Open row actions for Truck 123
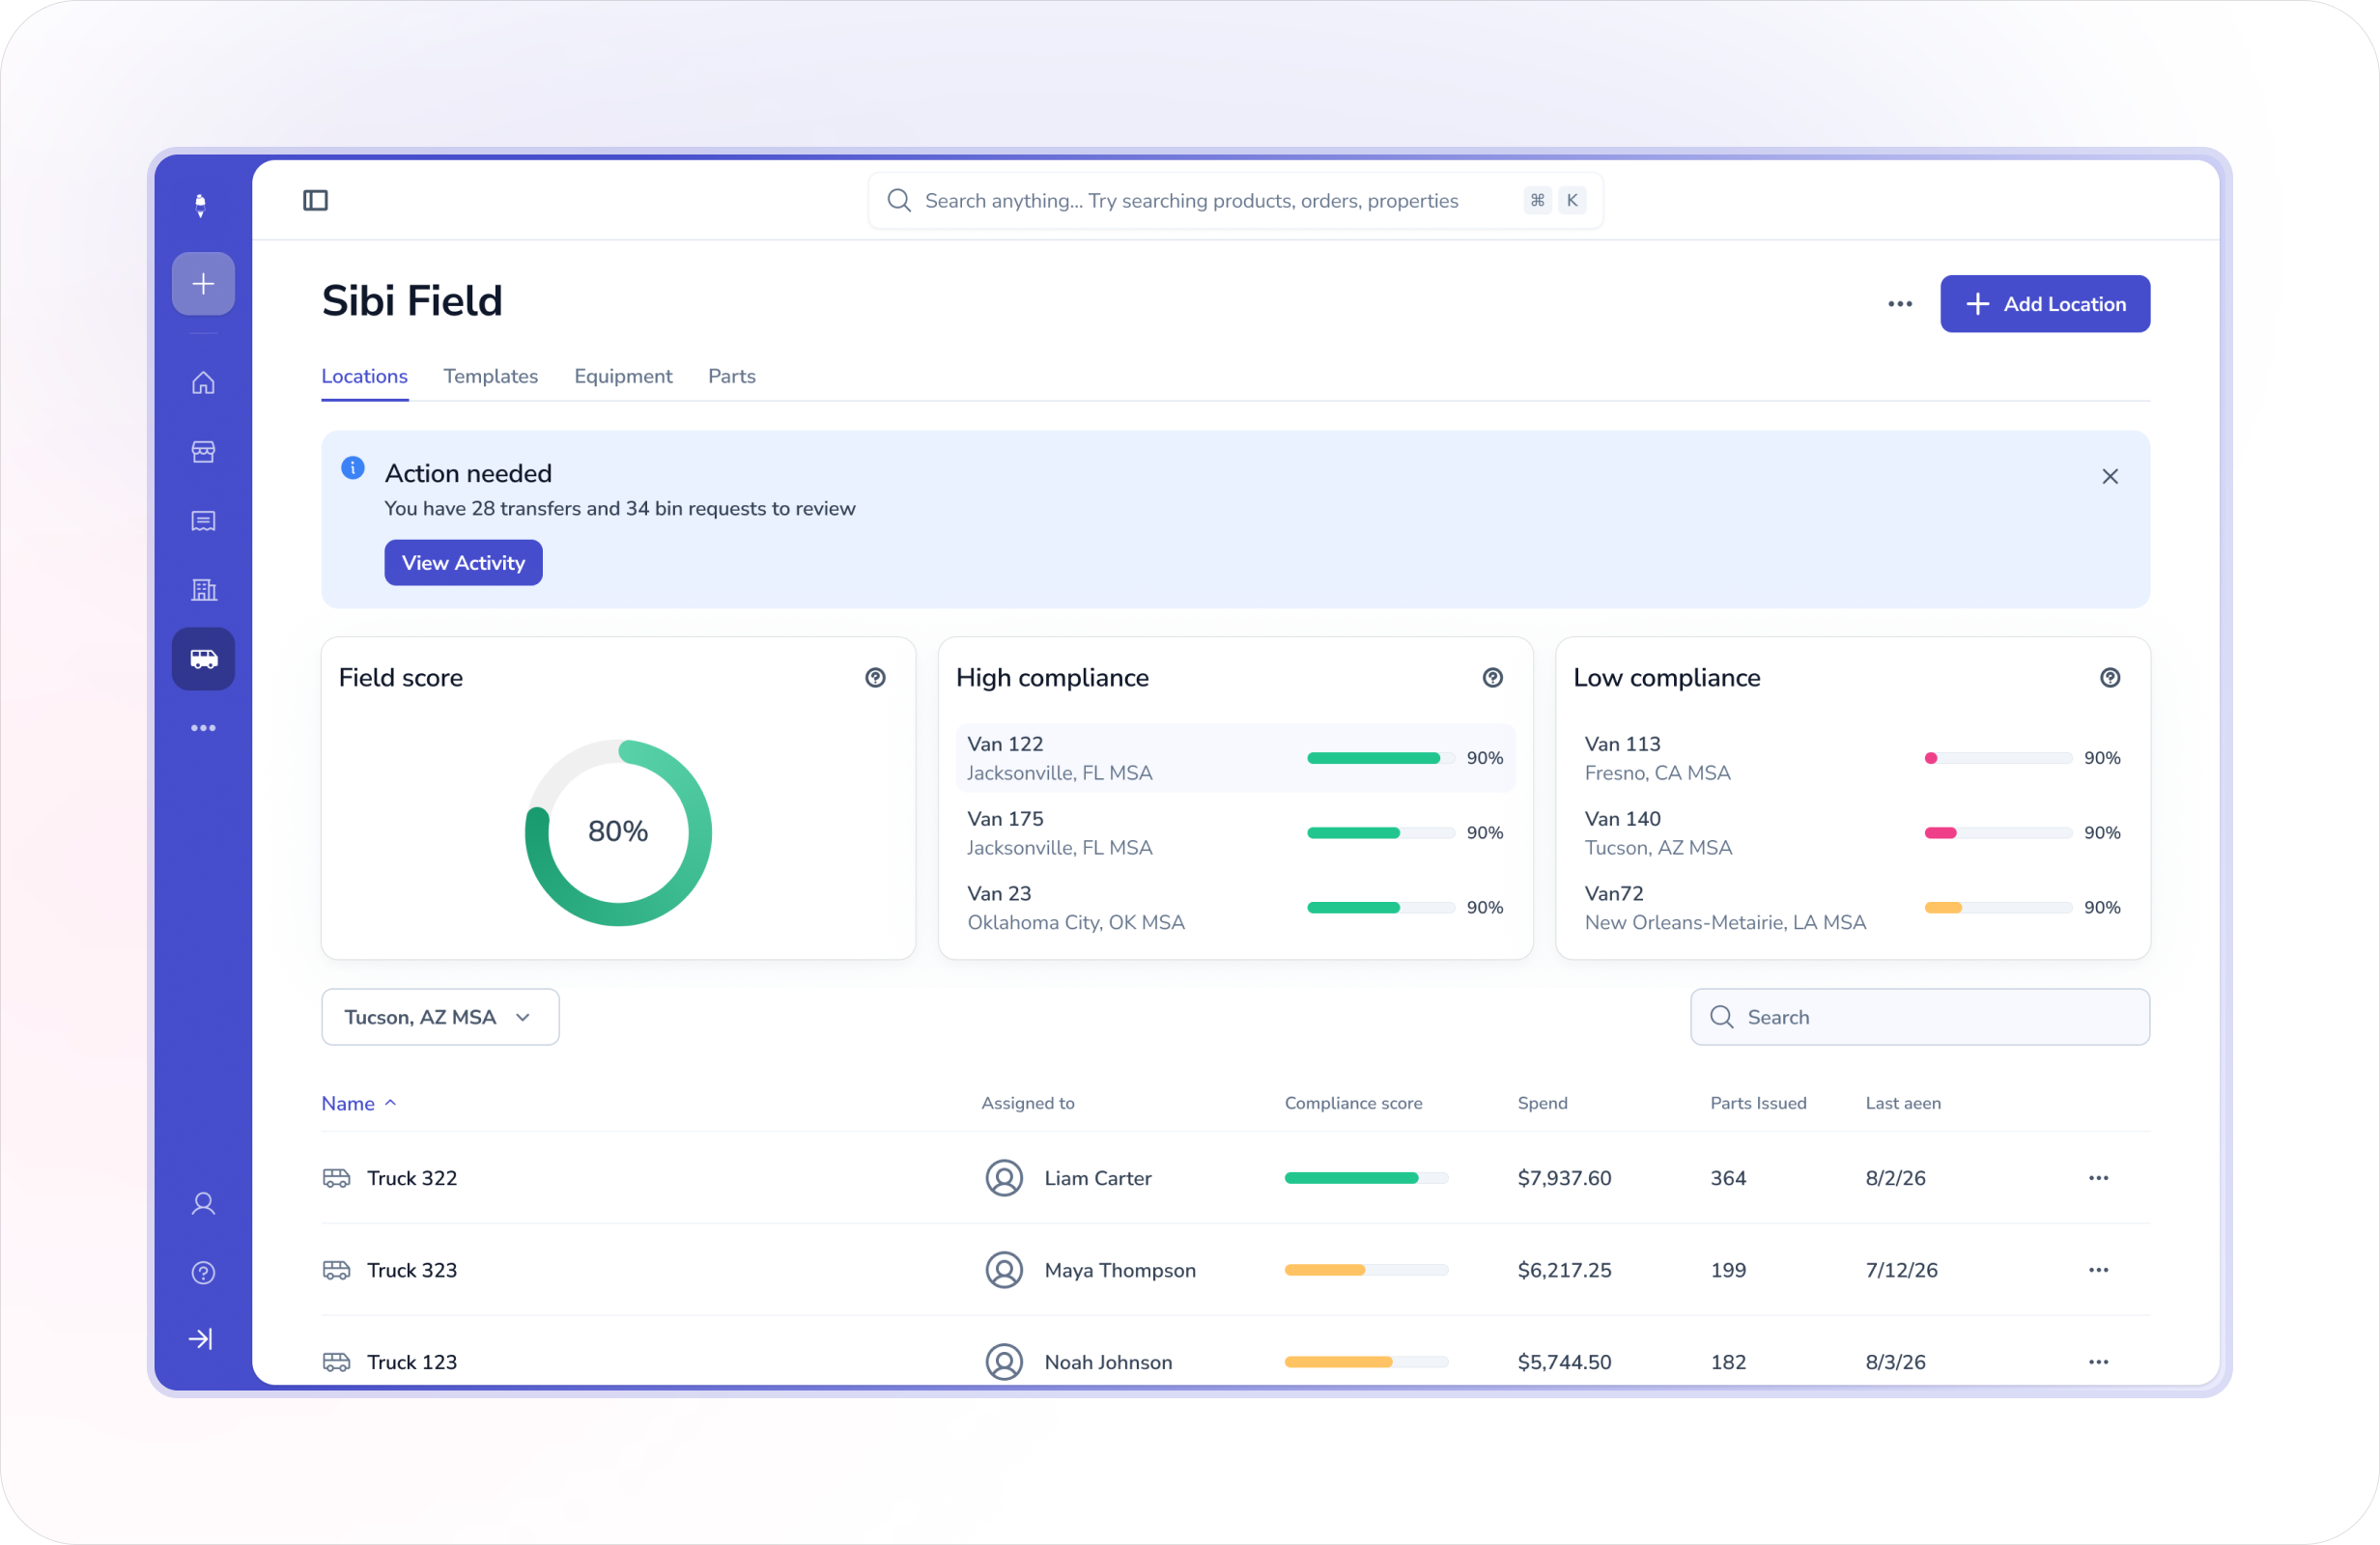Screen dimensions: 2380x1545 [x=2098, y=1362]
